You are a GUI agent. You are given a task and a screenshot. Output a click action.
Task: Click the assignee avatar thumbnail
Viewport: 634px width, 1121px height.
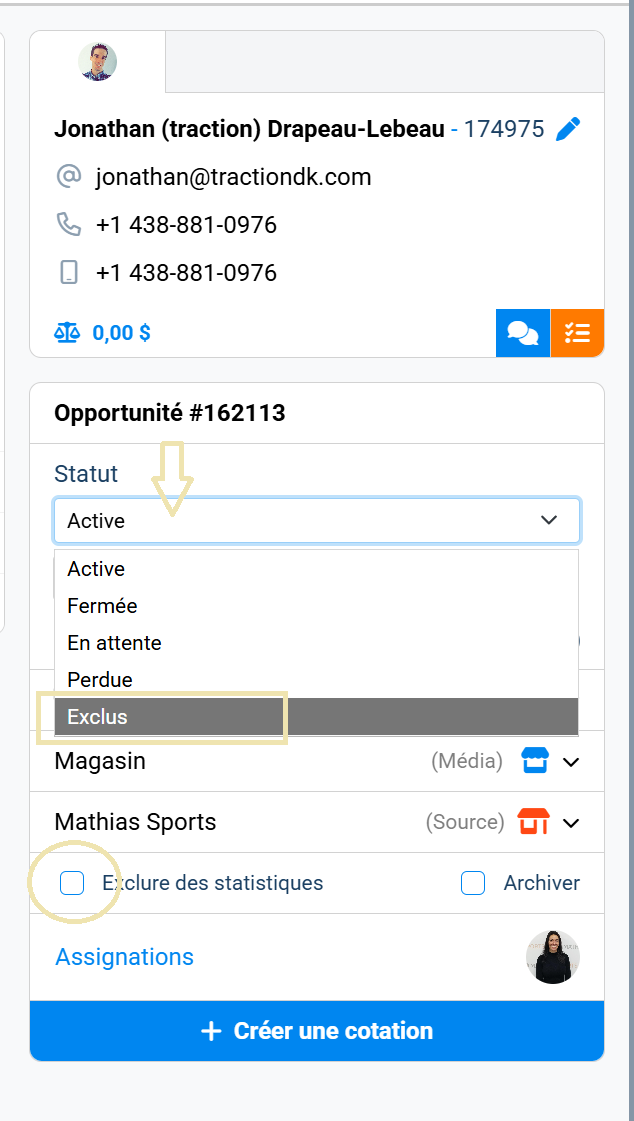552,956
